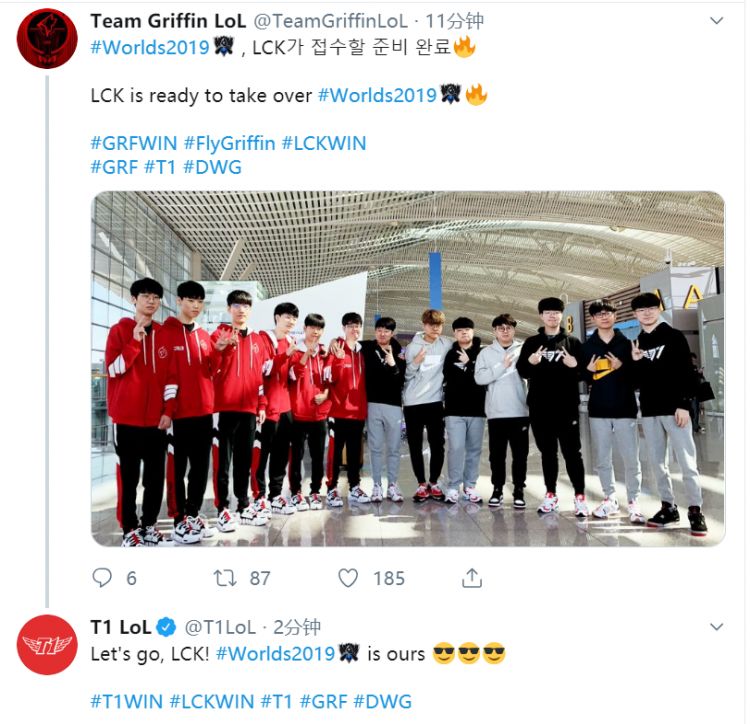The height and width of the screenshot is (724, 750).
Task: Open the #DWG hashtag in Griffin tweet
Action: tap(212, 167)
